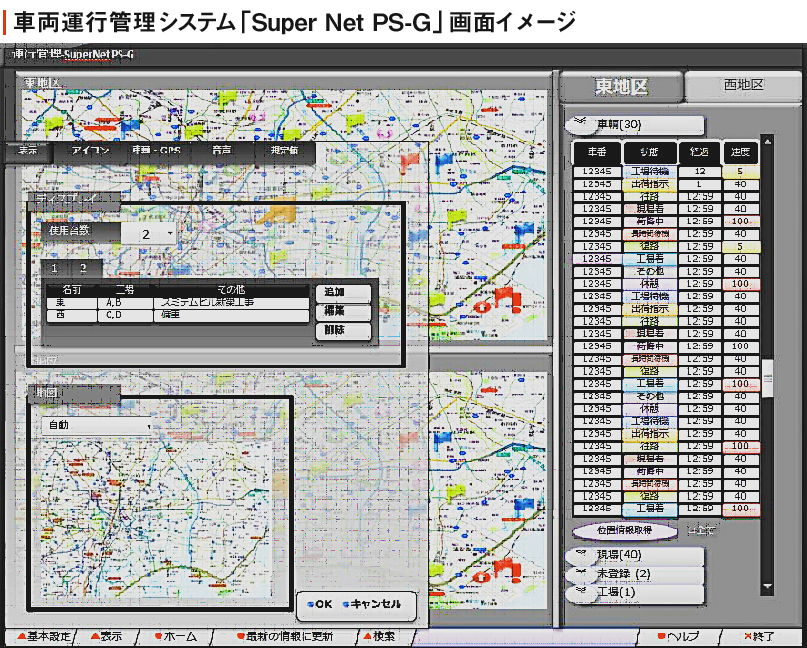
Task: Select the 東地区 panel tab
Action: click(x=621, y=86)
